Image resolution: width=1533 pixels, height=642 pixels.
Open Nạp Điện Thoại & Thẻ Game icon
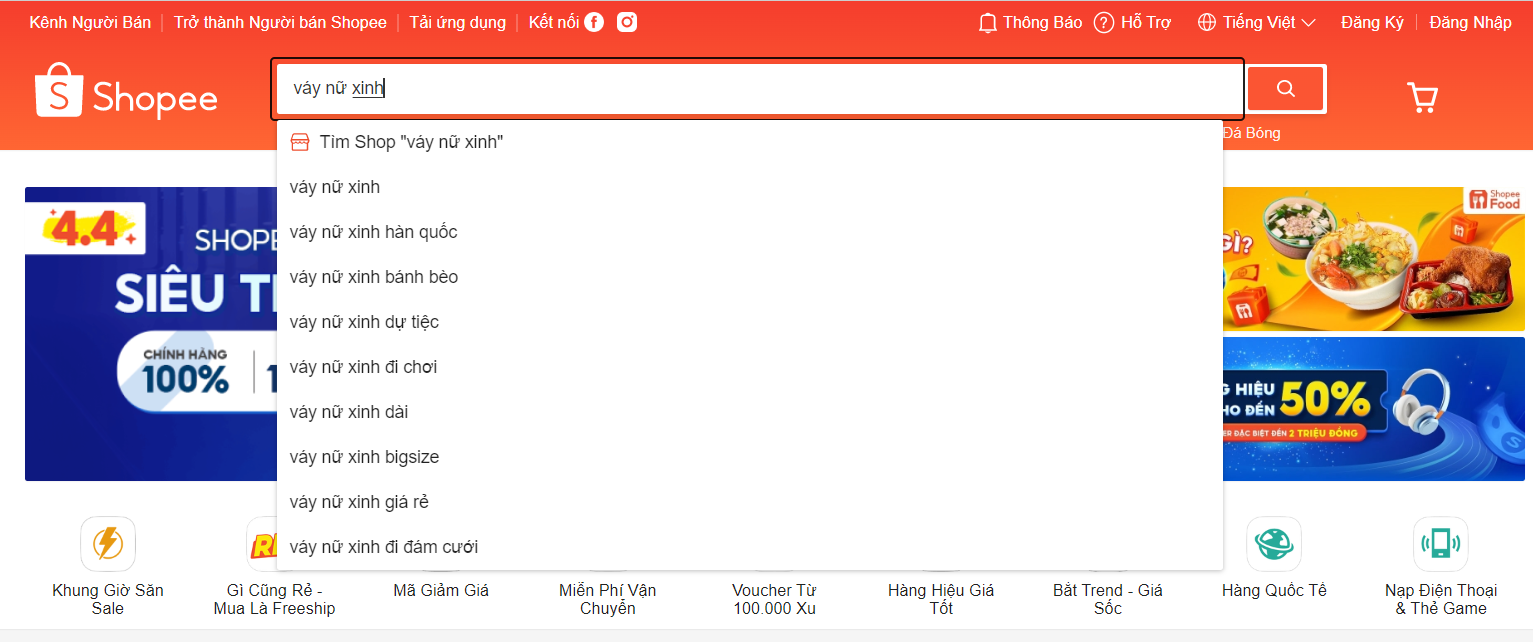1440,544
